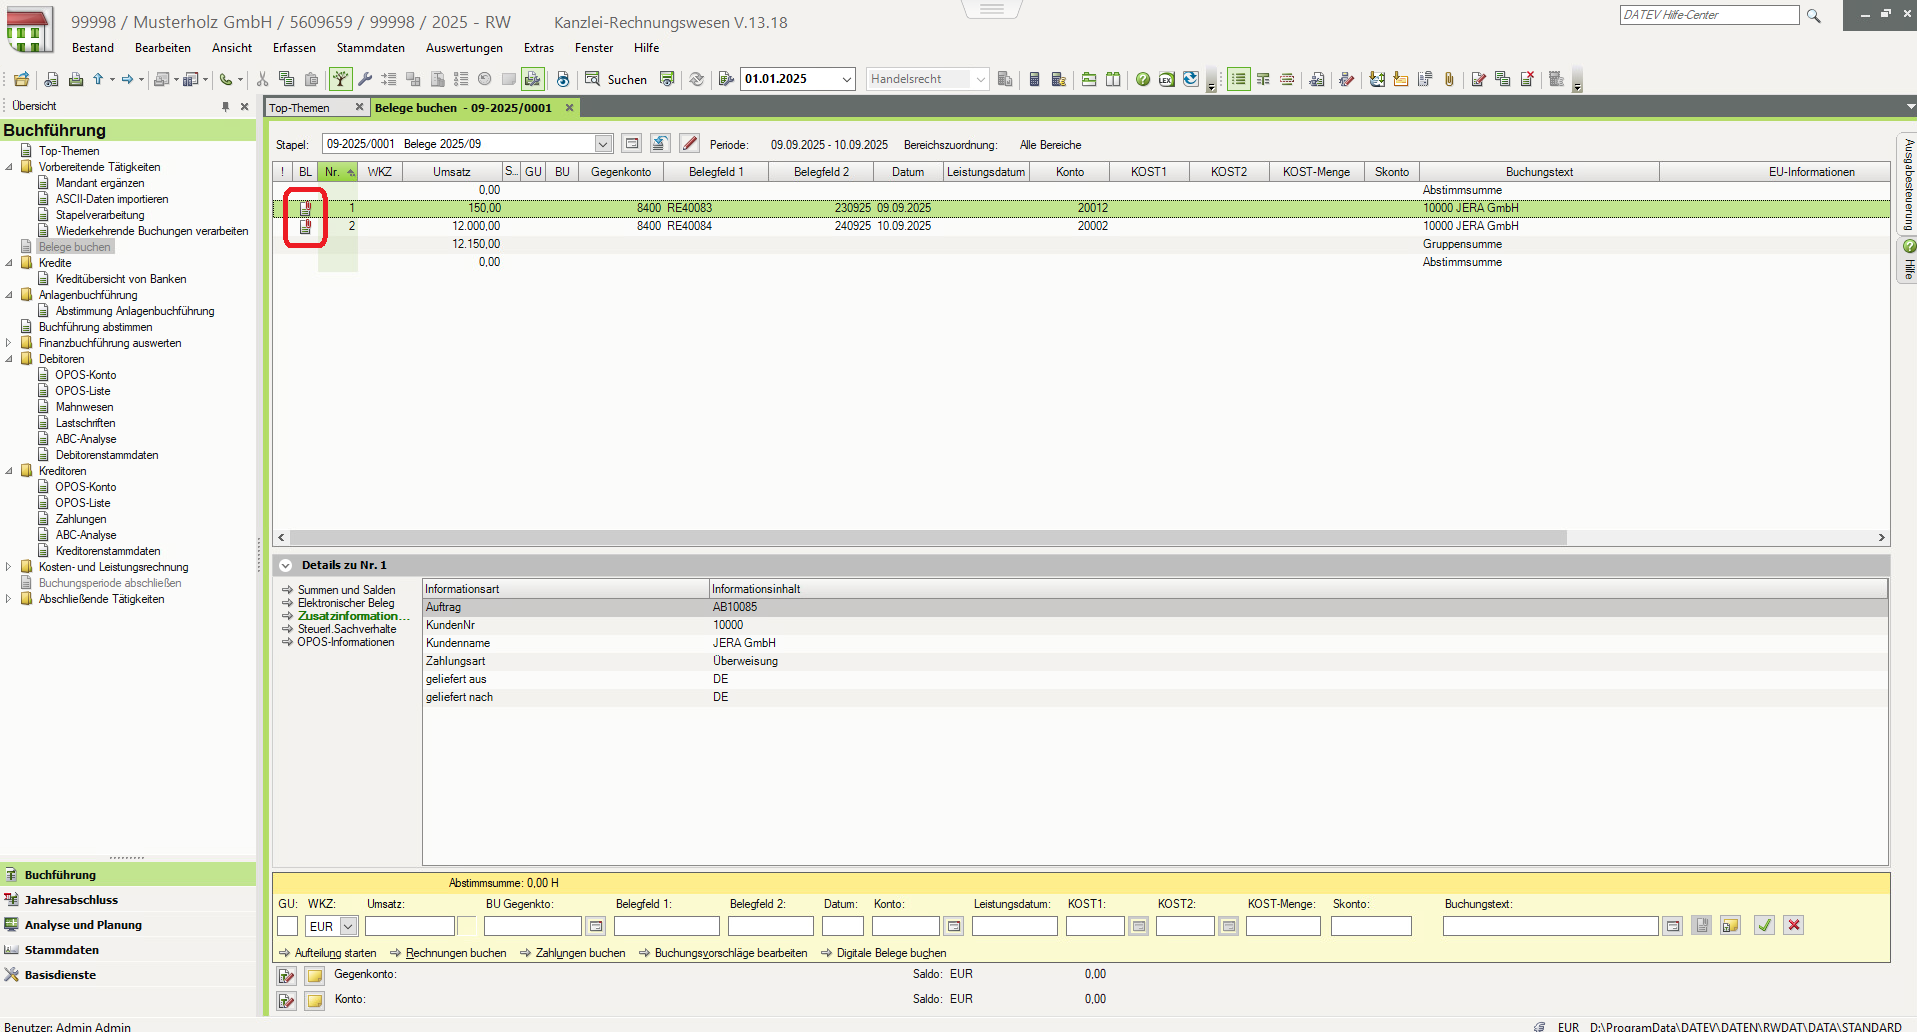The height and width of the screenshot is (1032, 1917).
Task: Open the Stapel batch dropdown
Action: click(603, 144)
